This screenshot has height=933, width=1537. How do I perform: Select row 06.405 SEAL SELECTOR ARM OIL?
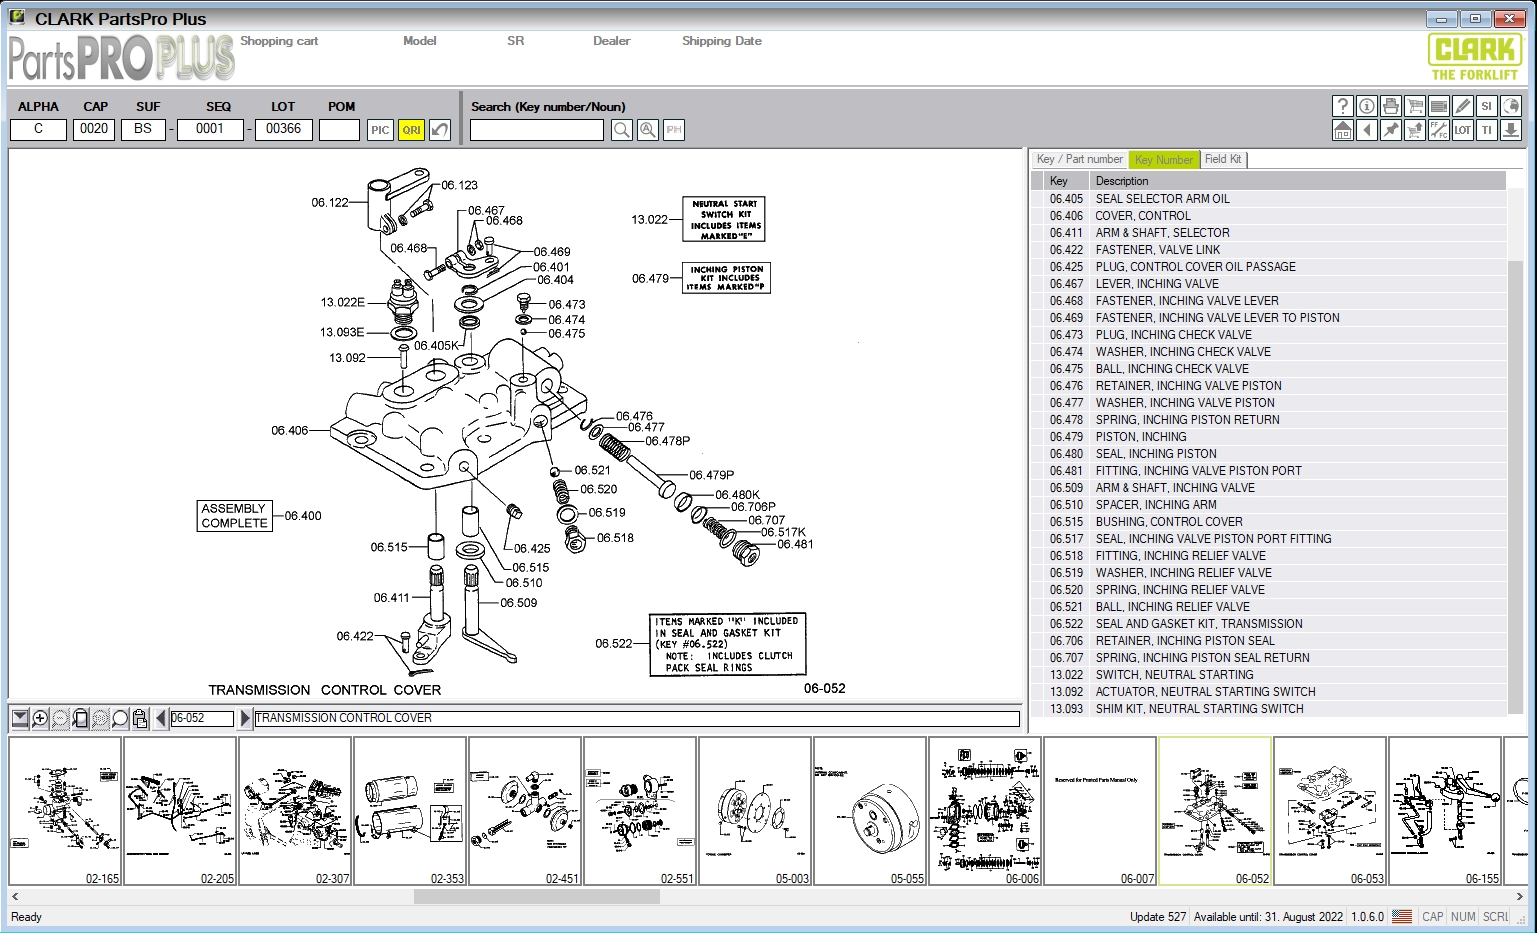pos(1268,199)
